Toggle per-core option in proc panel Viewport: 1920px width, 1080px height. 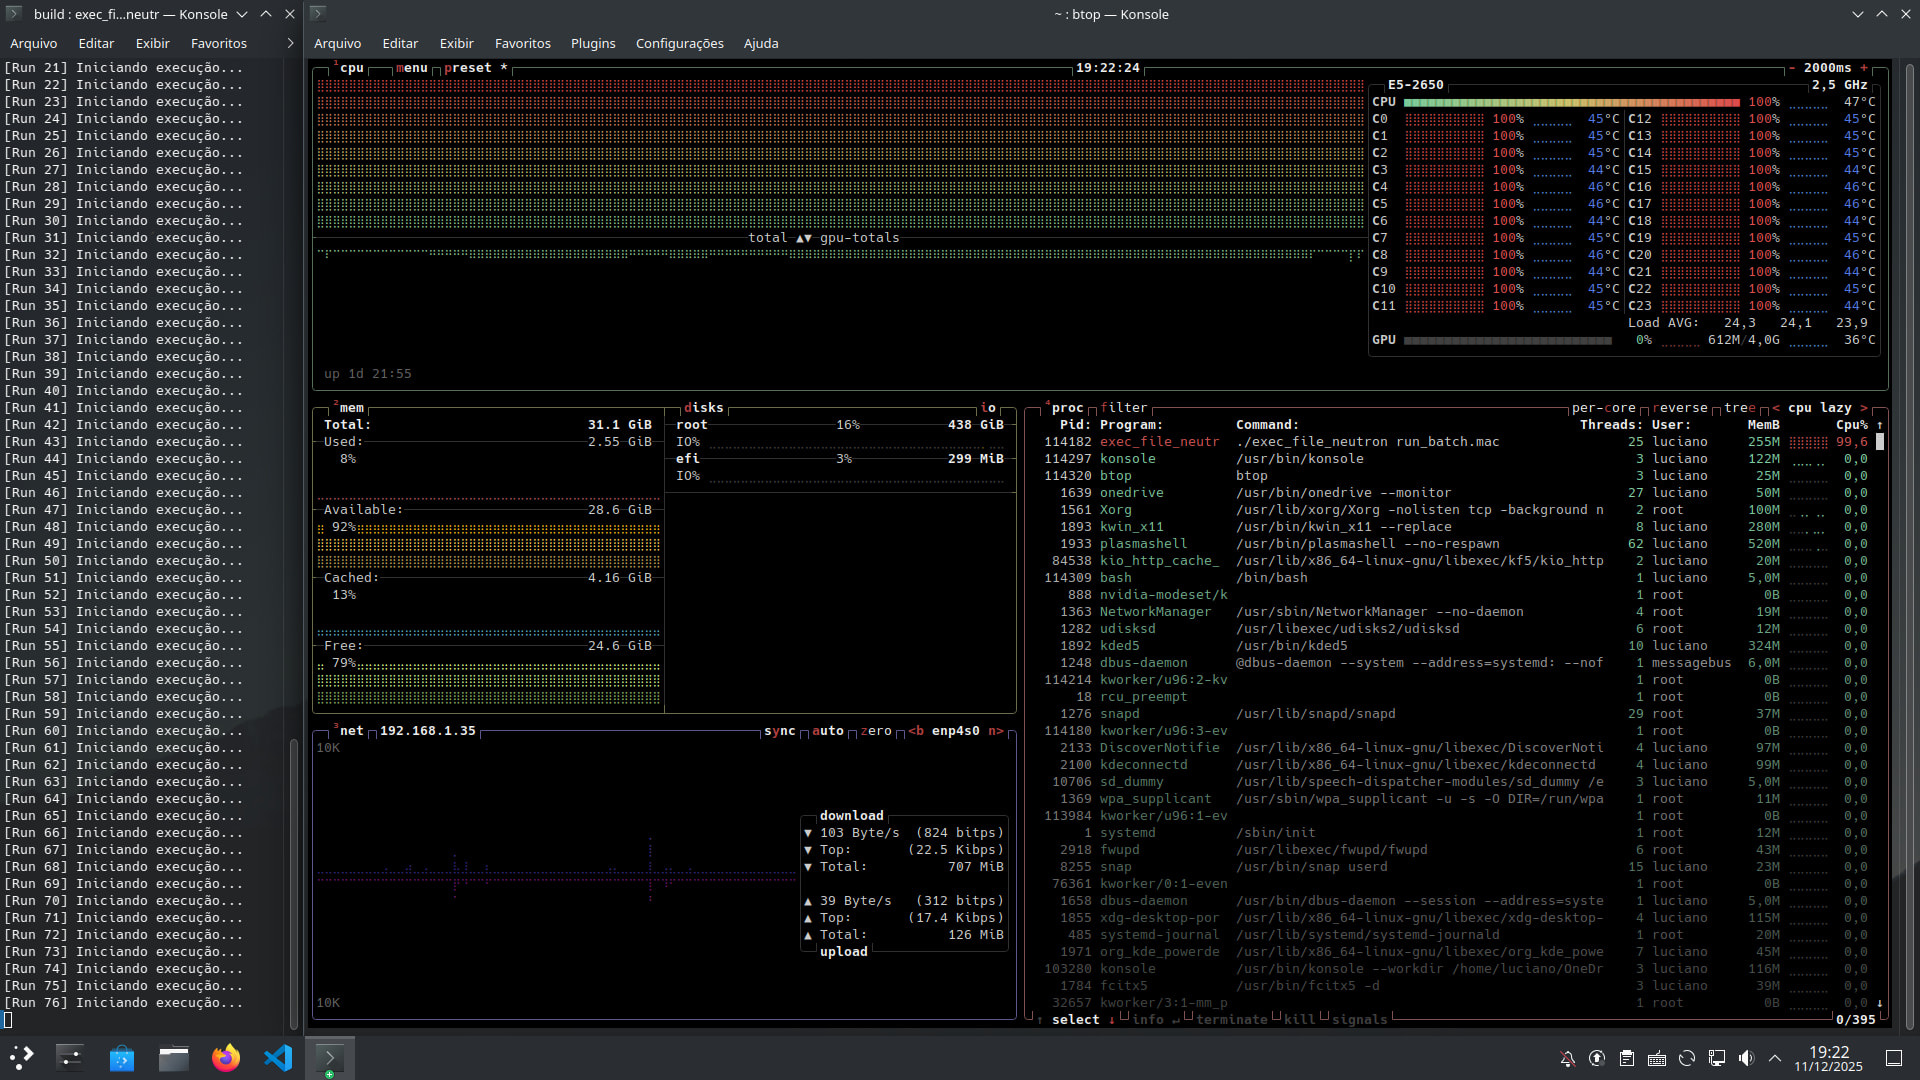(1603, 408)
